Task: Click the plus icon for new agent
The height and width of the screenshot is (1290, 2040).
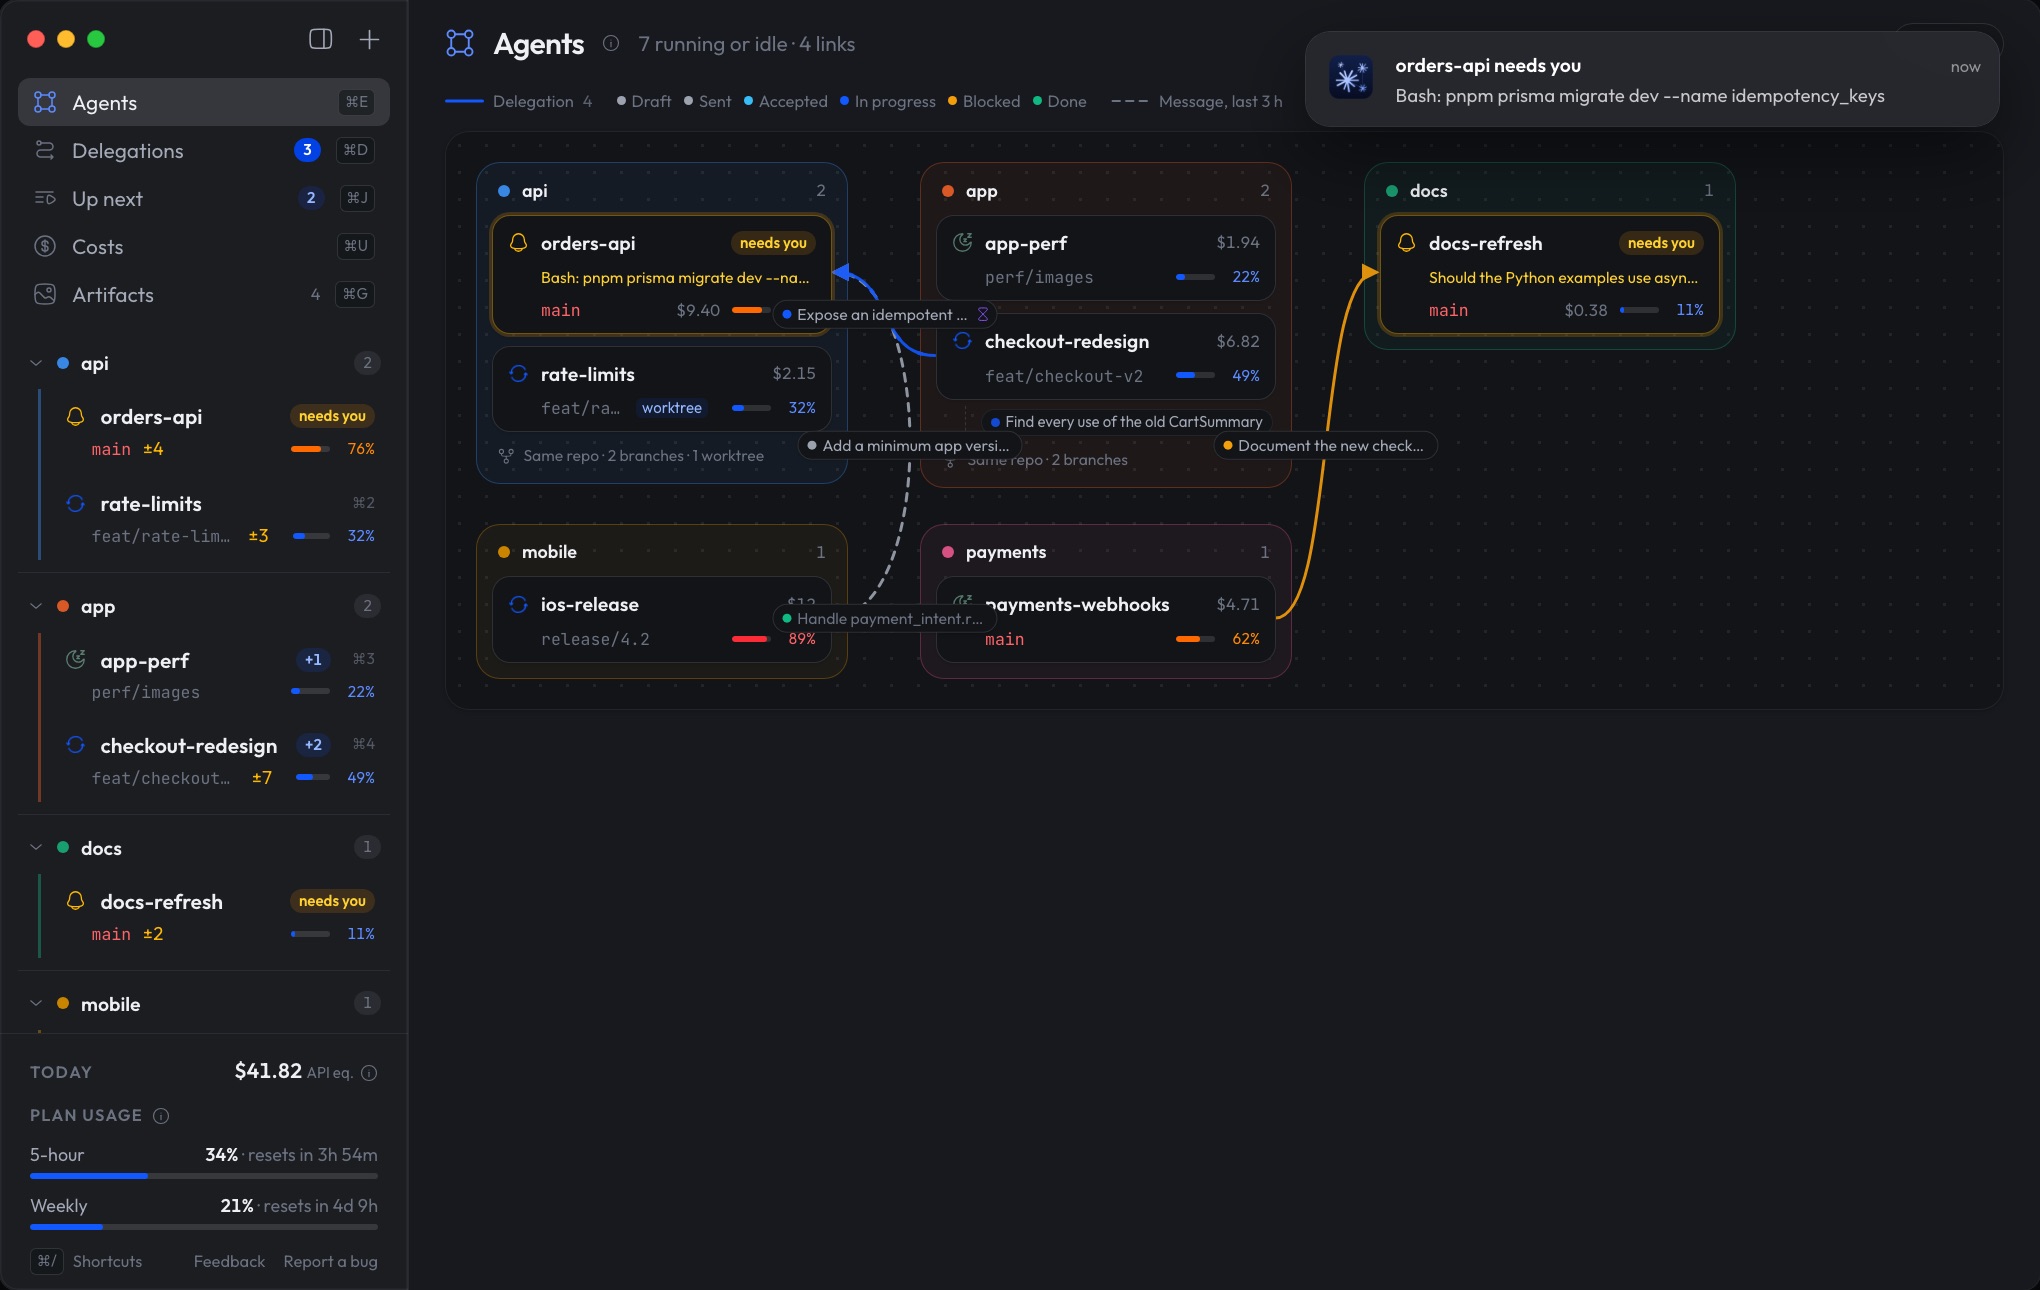Action: [369, 39]
